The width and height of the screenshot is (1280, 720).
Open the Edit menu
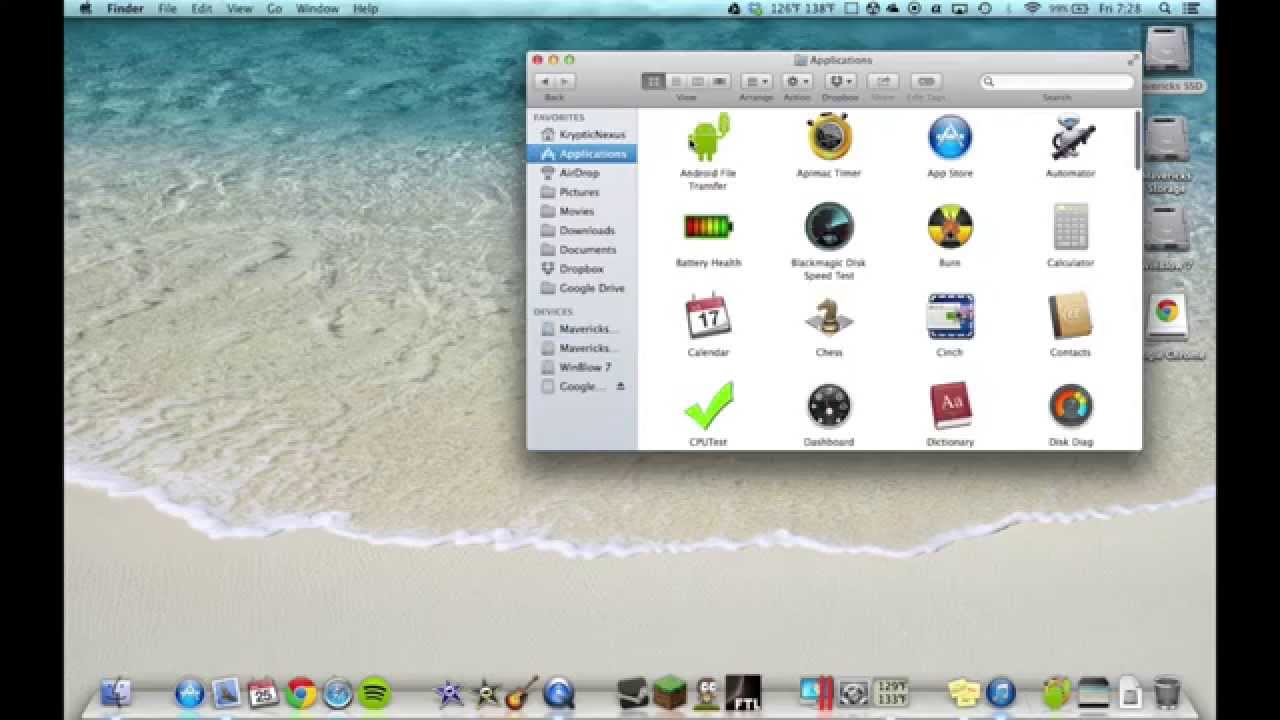(202, 8)
